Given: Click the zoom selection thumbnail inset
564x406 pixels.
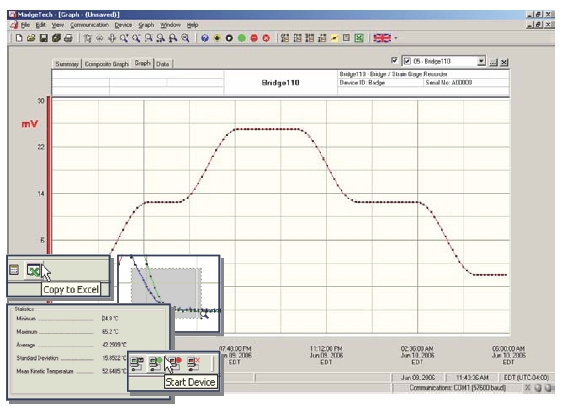Looking at the screenshot, I should click(169, 293).
